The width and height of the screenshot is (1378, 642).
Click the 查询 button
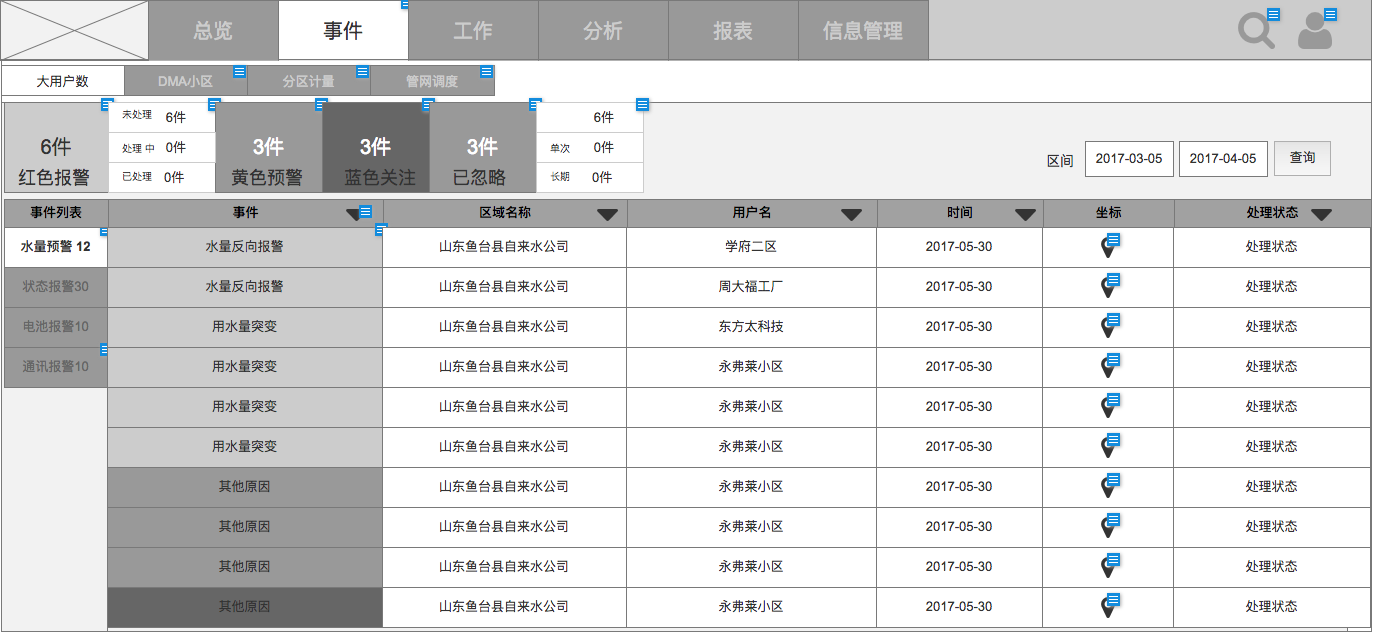(1302, 158)
